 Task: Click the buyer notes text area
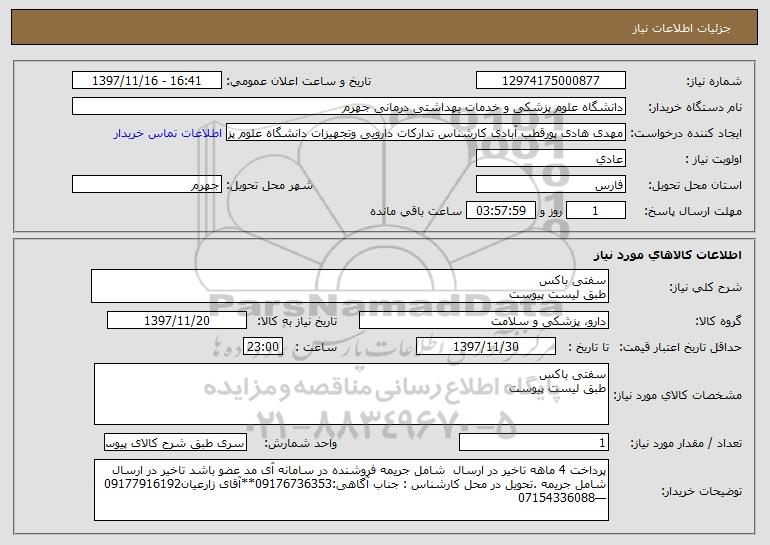351,490
